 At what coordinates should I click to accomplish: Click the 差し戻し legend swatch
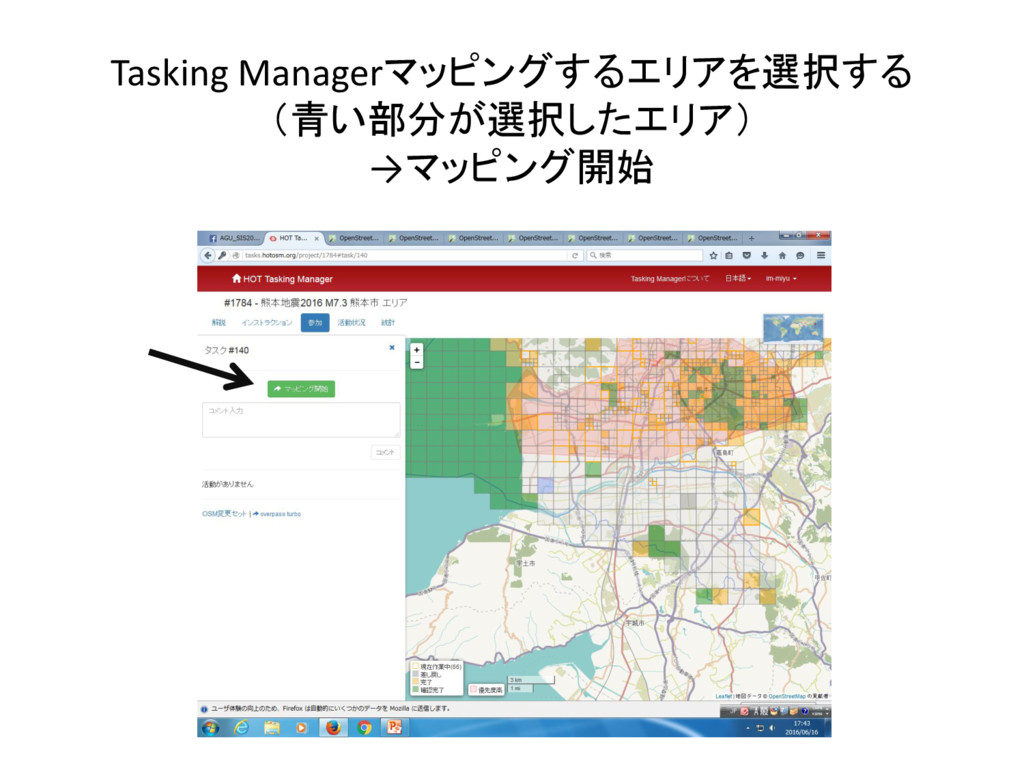415,675
